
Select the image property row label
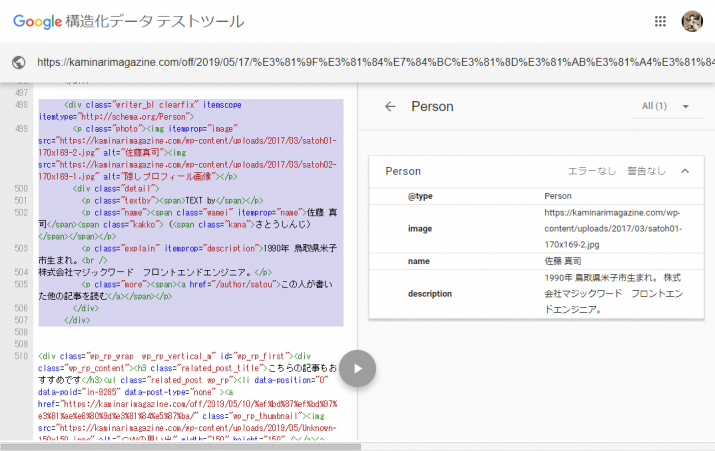pyautogui.click(x=420, y=228)
